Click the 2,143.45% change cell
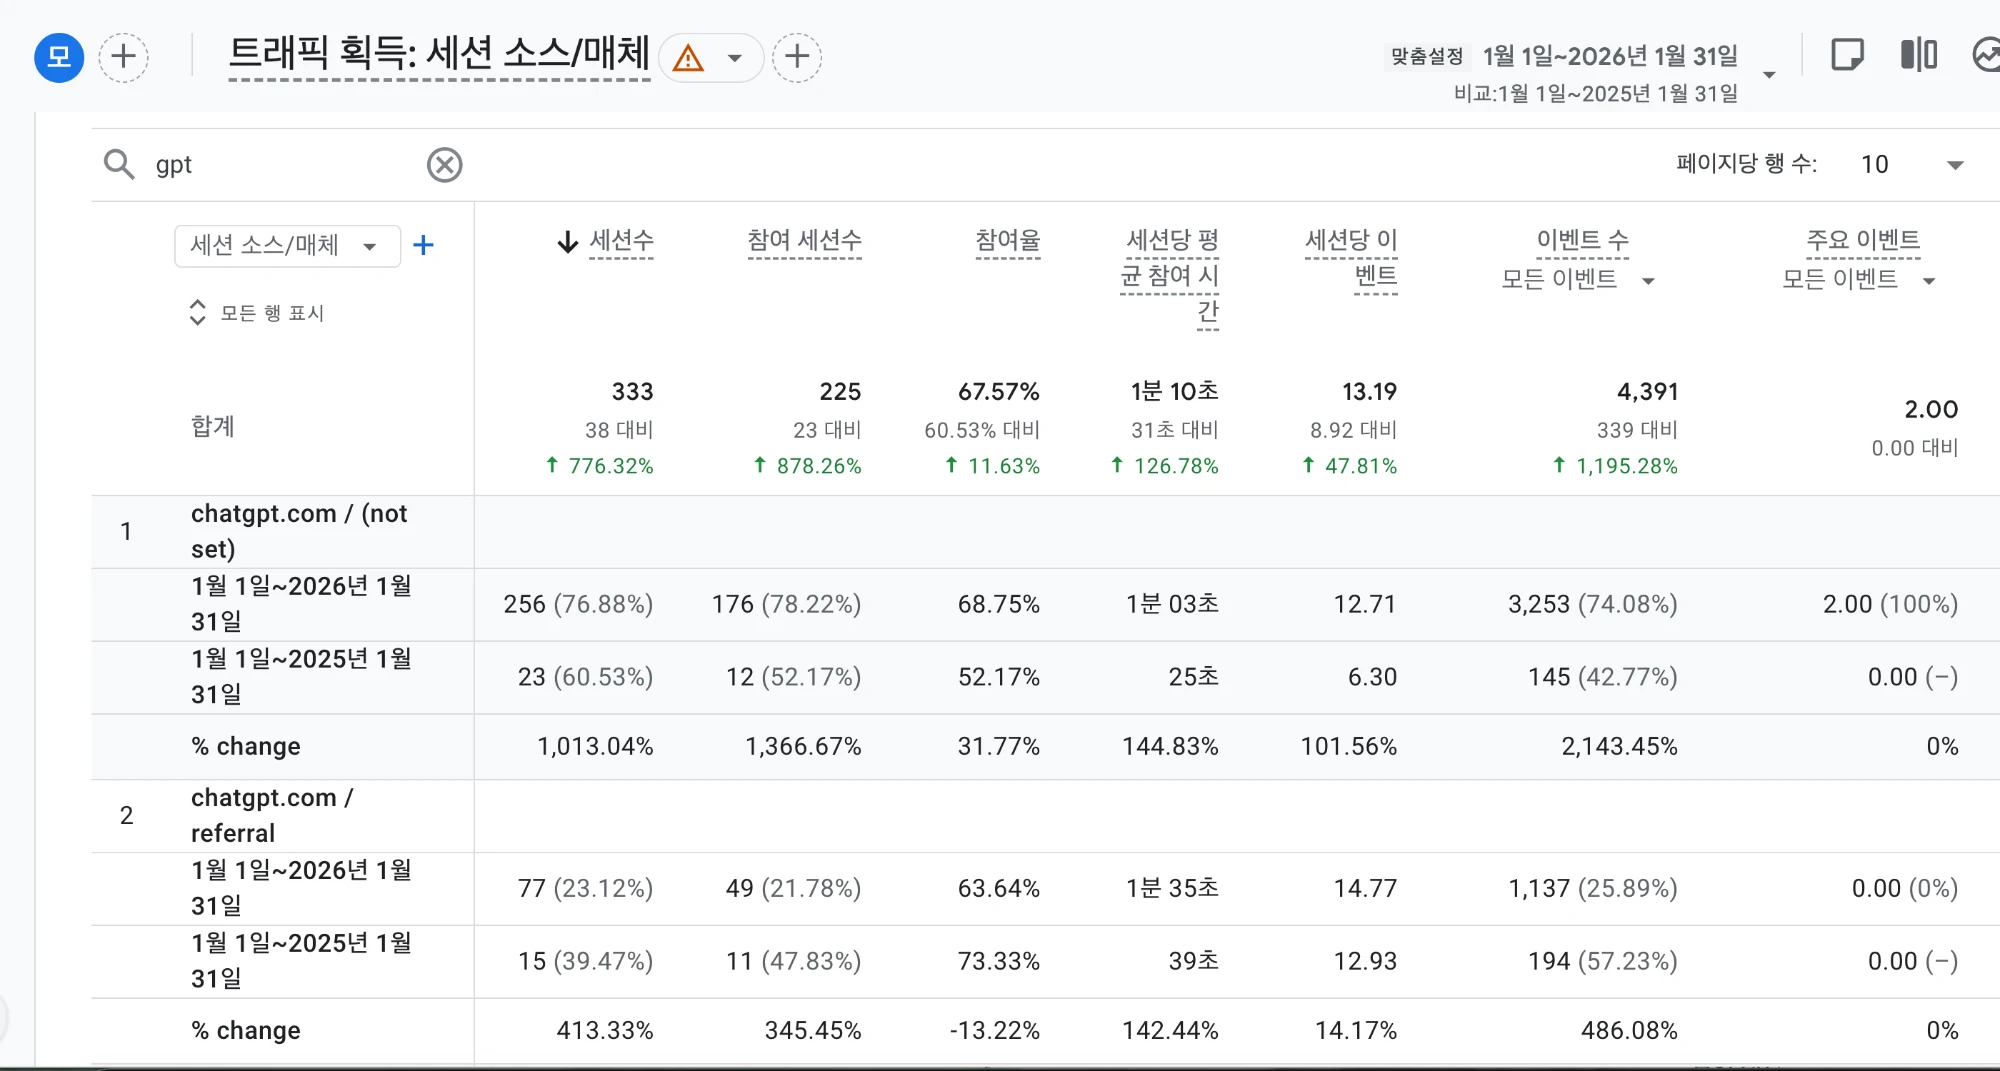2000x1071 pixels. pyautogui.click(x=1619, y=747)
